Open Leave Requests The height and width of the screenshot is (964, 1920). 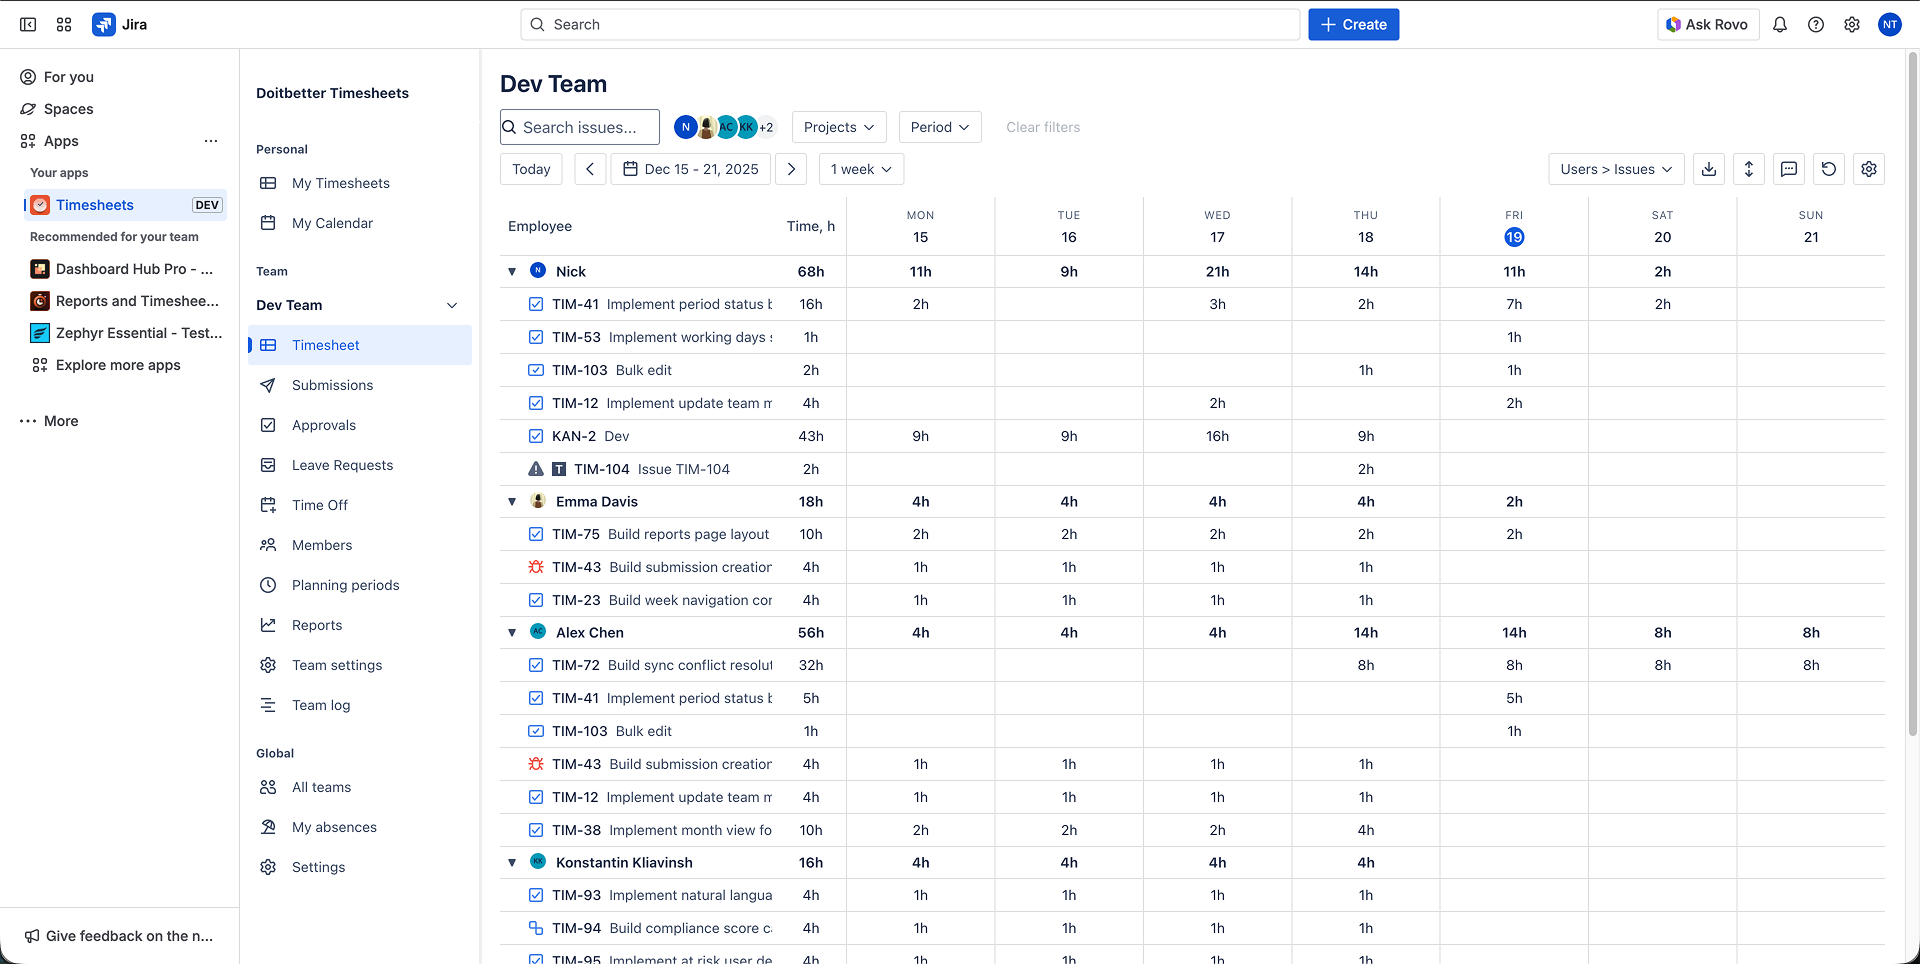coord(359,465)
